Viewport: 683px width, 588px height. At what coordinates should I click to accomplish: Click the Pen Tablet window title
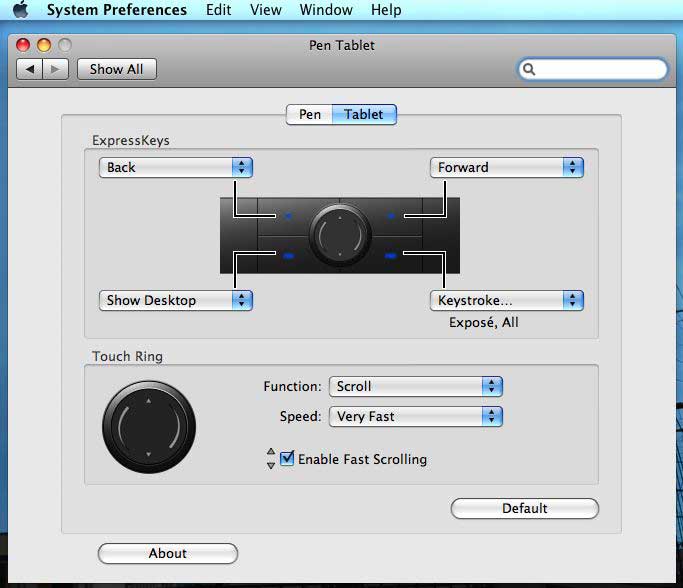(x=342, y=45)
